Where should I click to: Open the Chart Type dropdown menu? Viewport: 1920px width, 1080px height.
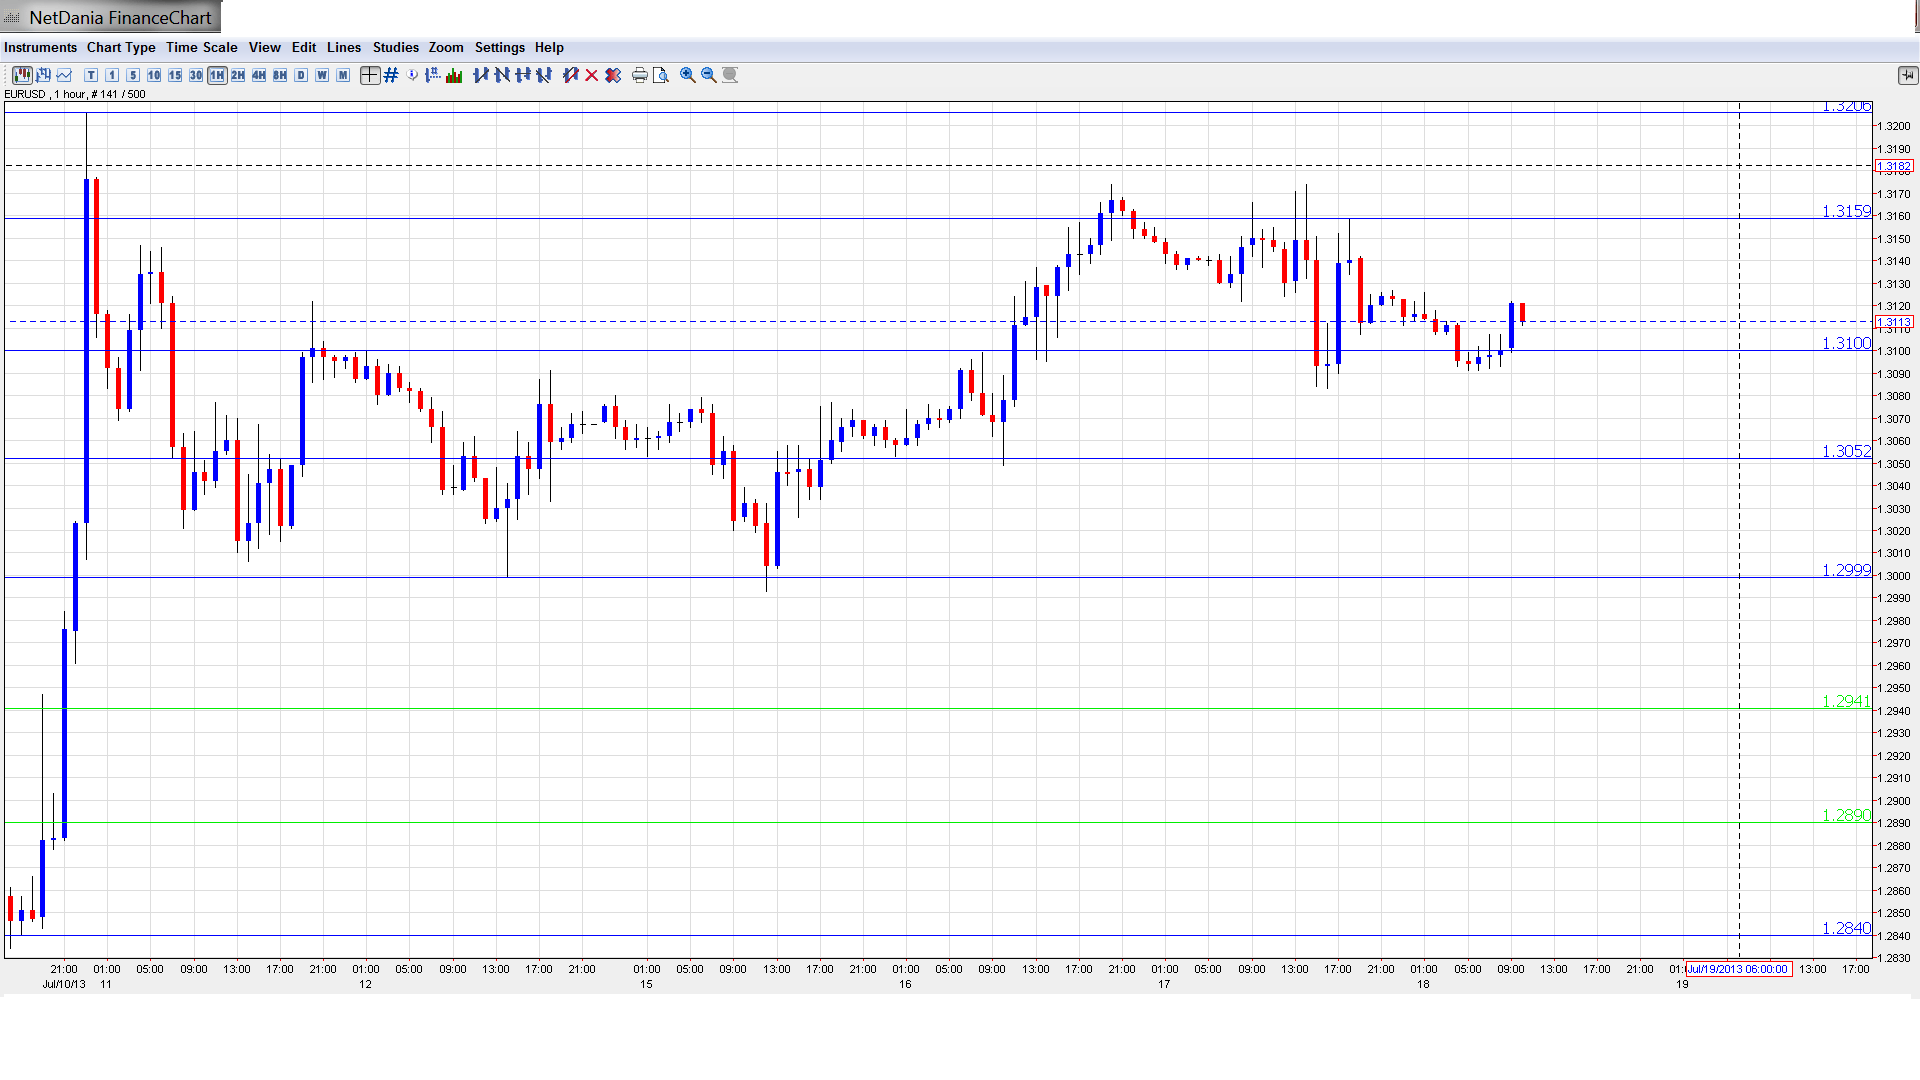pyautogui.click(x=121, y=47)
